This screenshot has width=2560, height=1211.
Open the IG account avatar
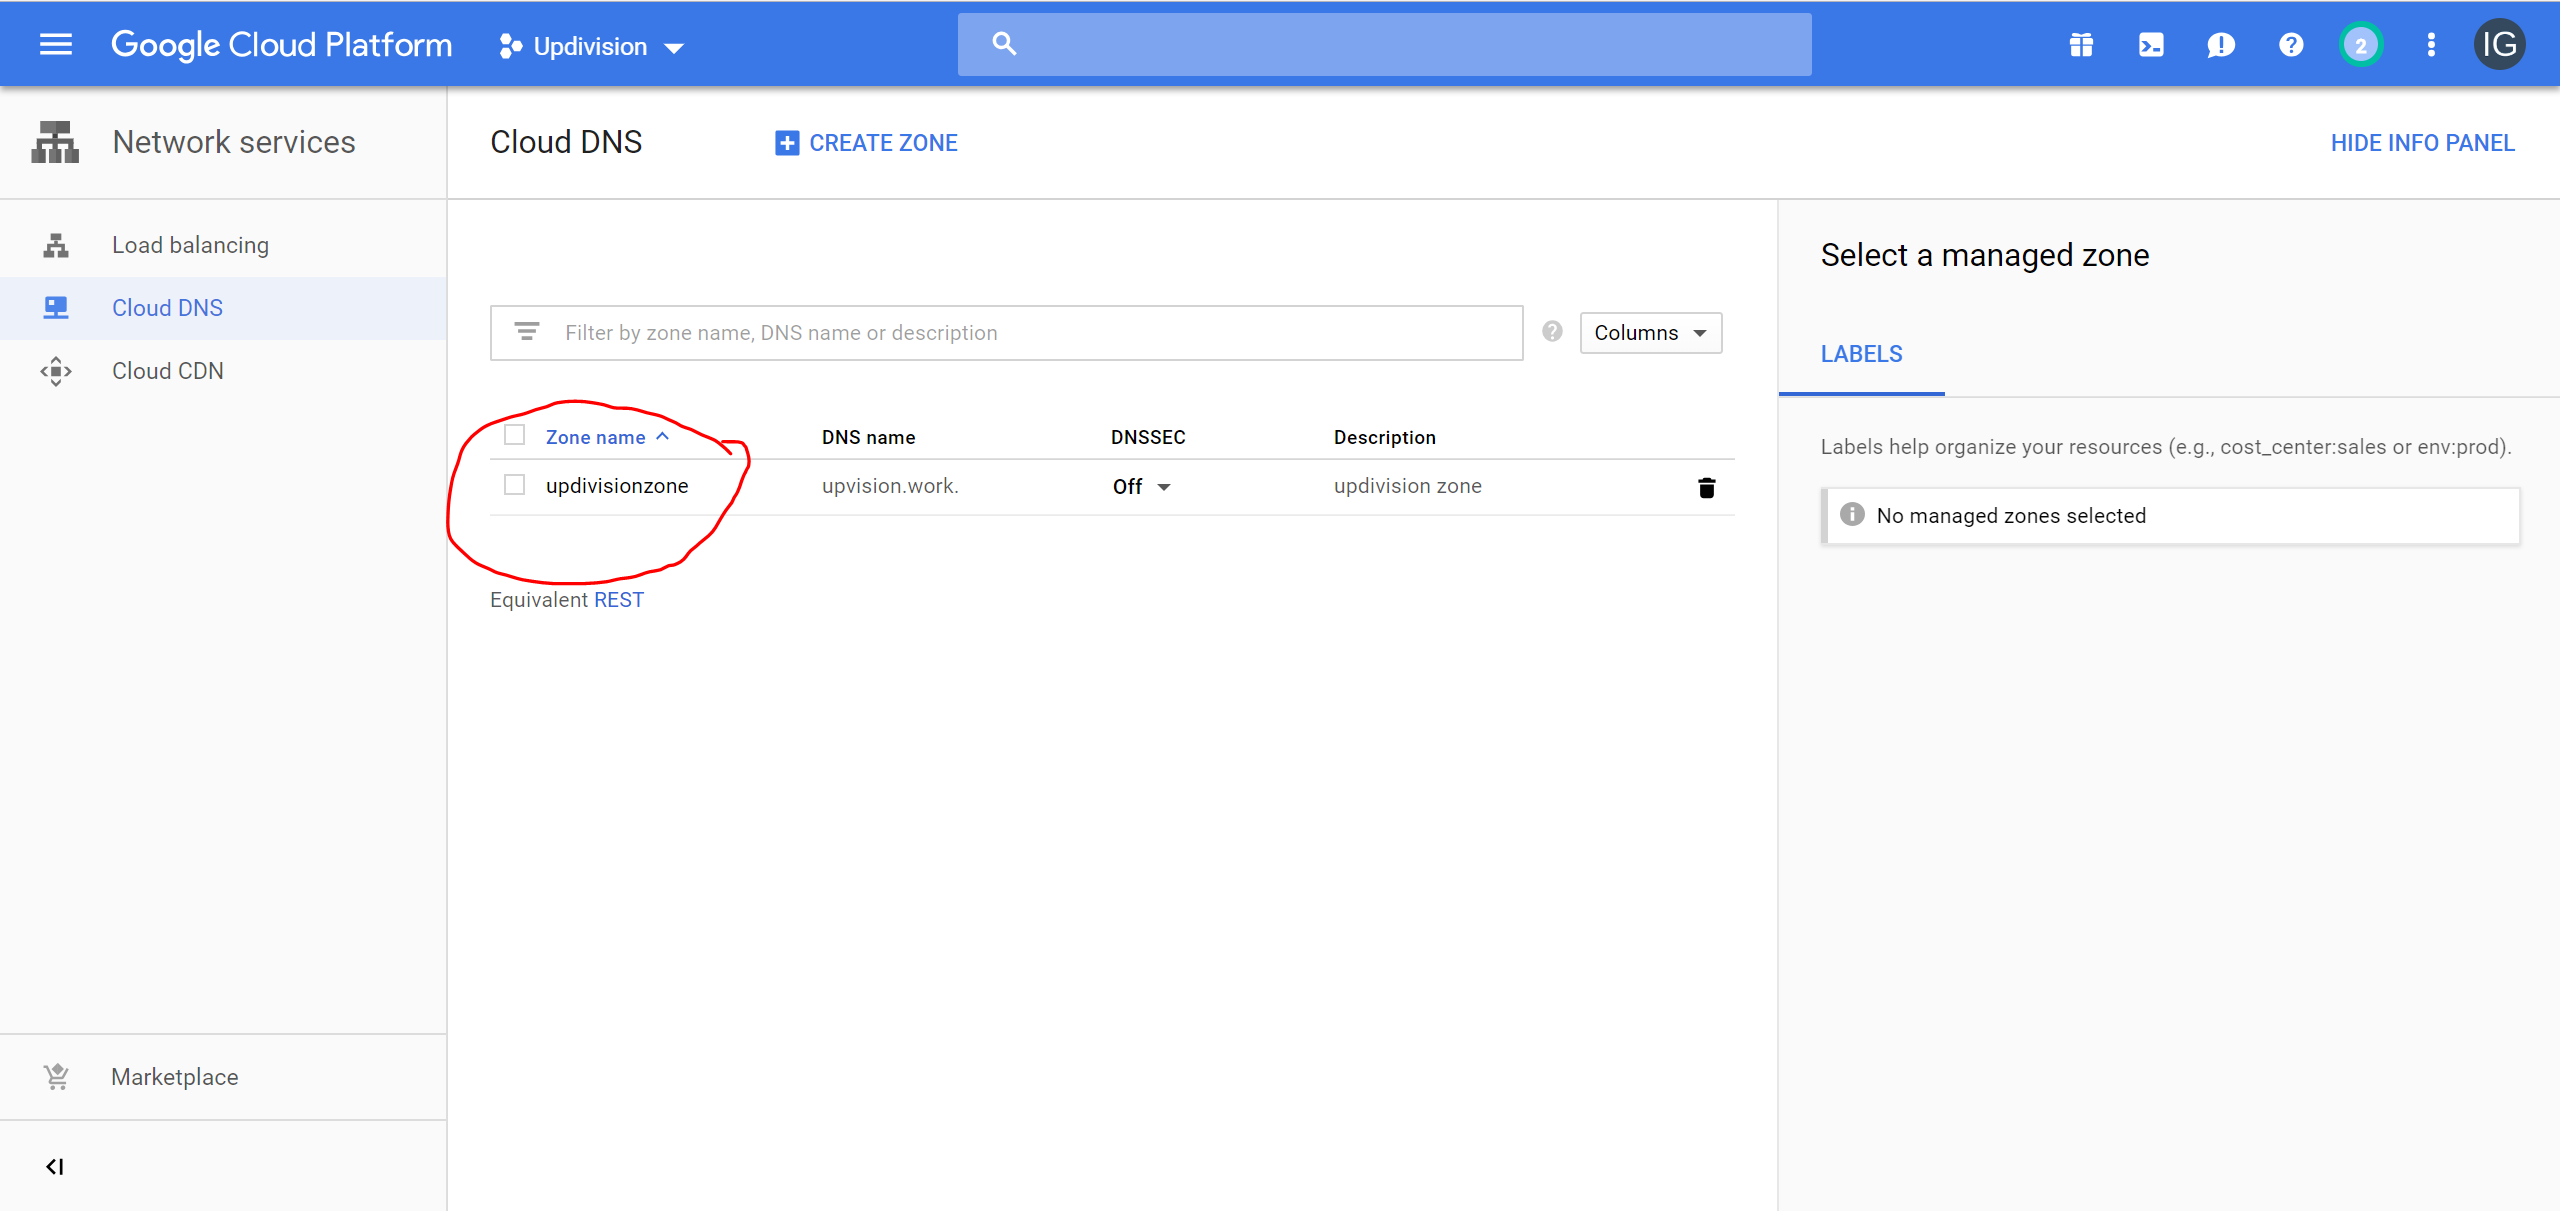tap(2500, 45)
